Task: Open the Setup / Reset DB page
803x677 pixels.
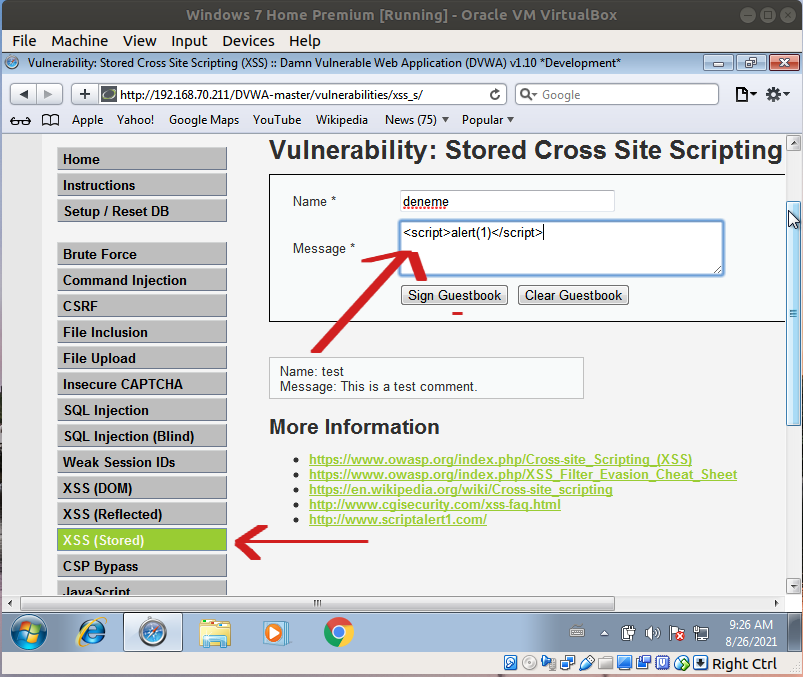Action: (x=142, y=211)
